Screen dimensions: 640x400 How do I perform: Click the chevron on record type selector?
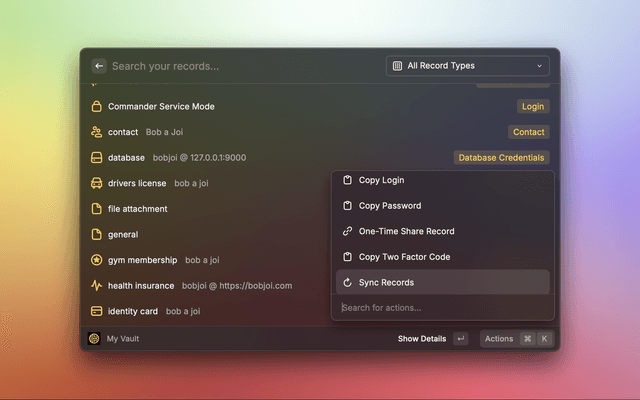point(540,66)
